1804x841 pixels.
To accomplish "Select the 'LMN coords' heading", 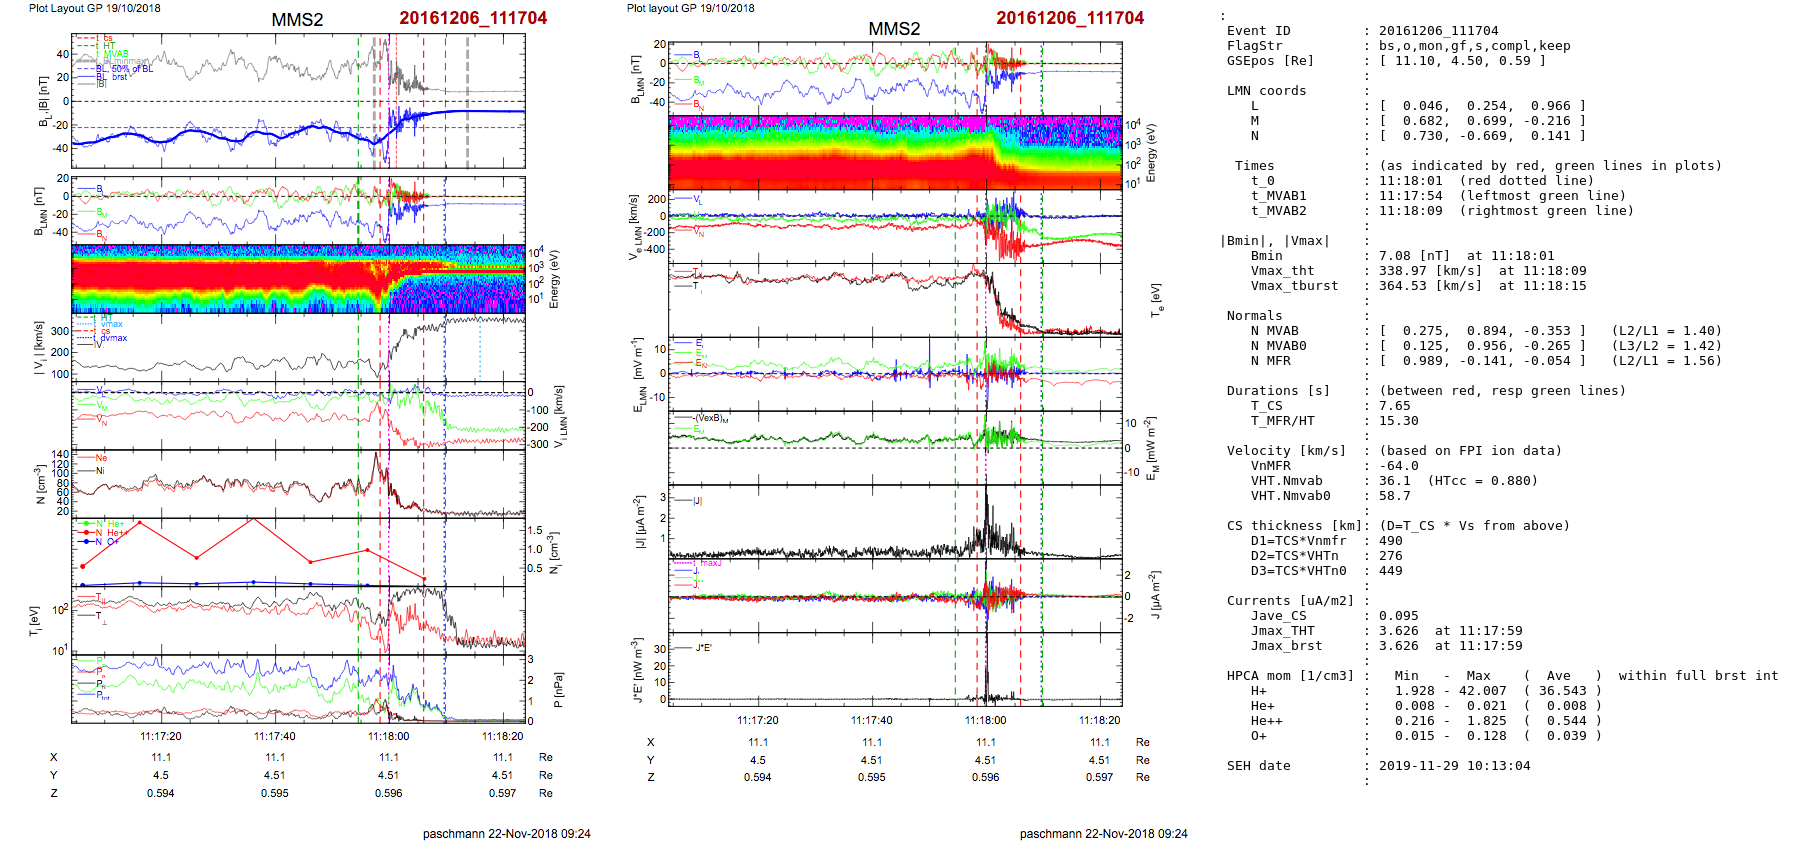I will (x=1266, y=91).
